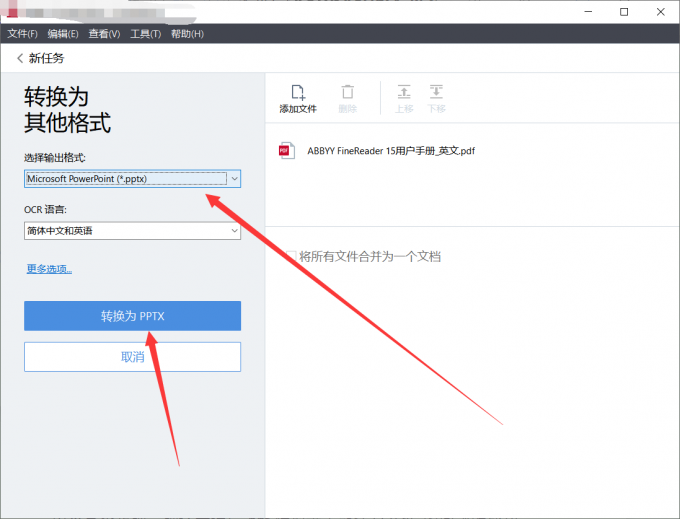Open the Edit (E) menu
Viewport: 680px width, 519px height.
tap(63, 34)
